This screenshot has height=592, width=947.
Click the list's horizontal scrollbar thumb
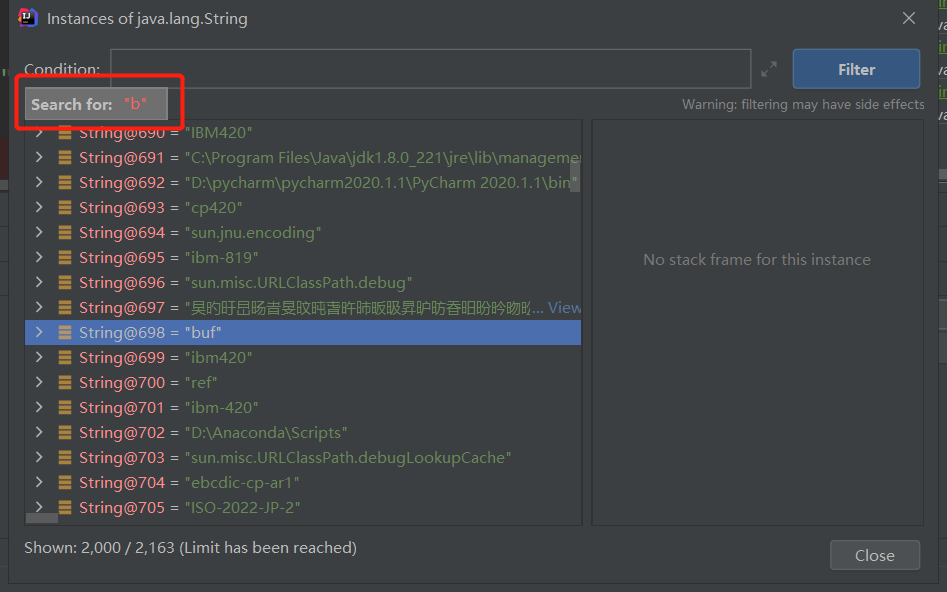(x=42, y=518)
